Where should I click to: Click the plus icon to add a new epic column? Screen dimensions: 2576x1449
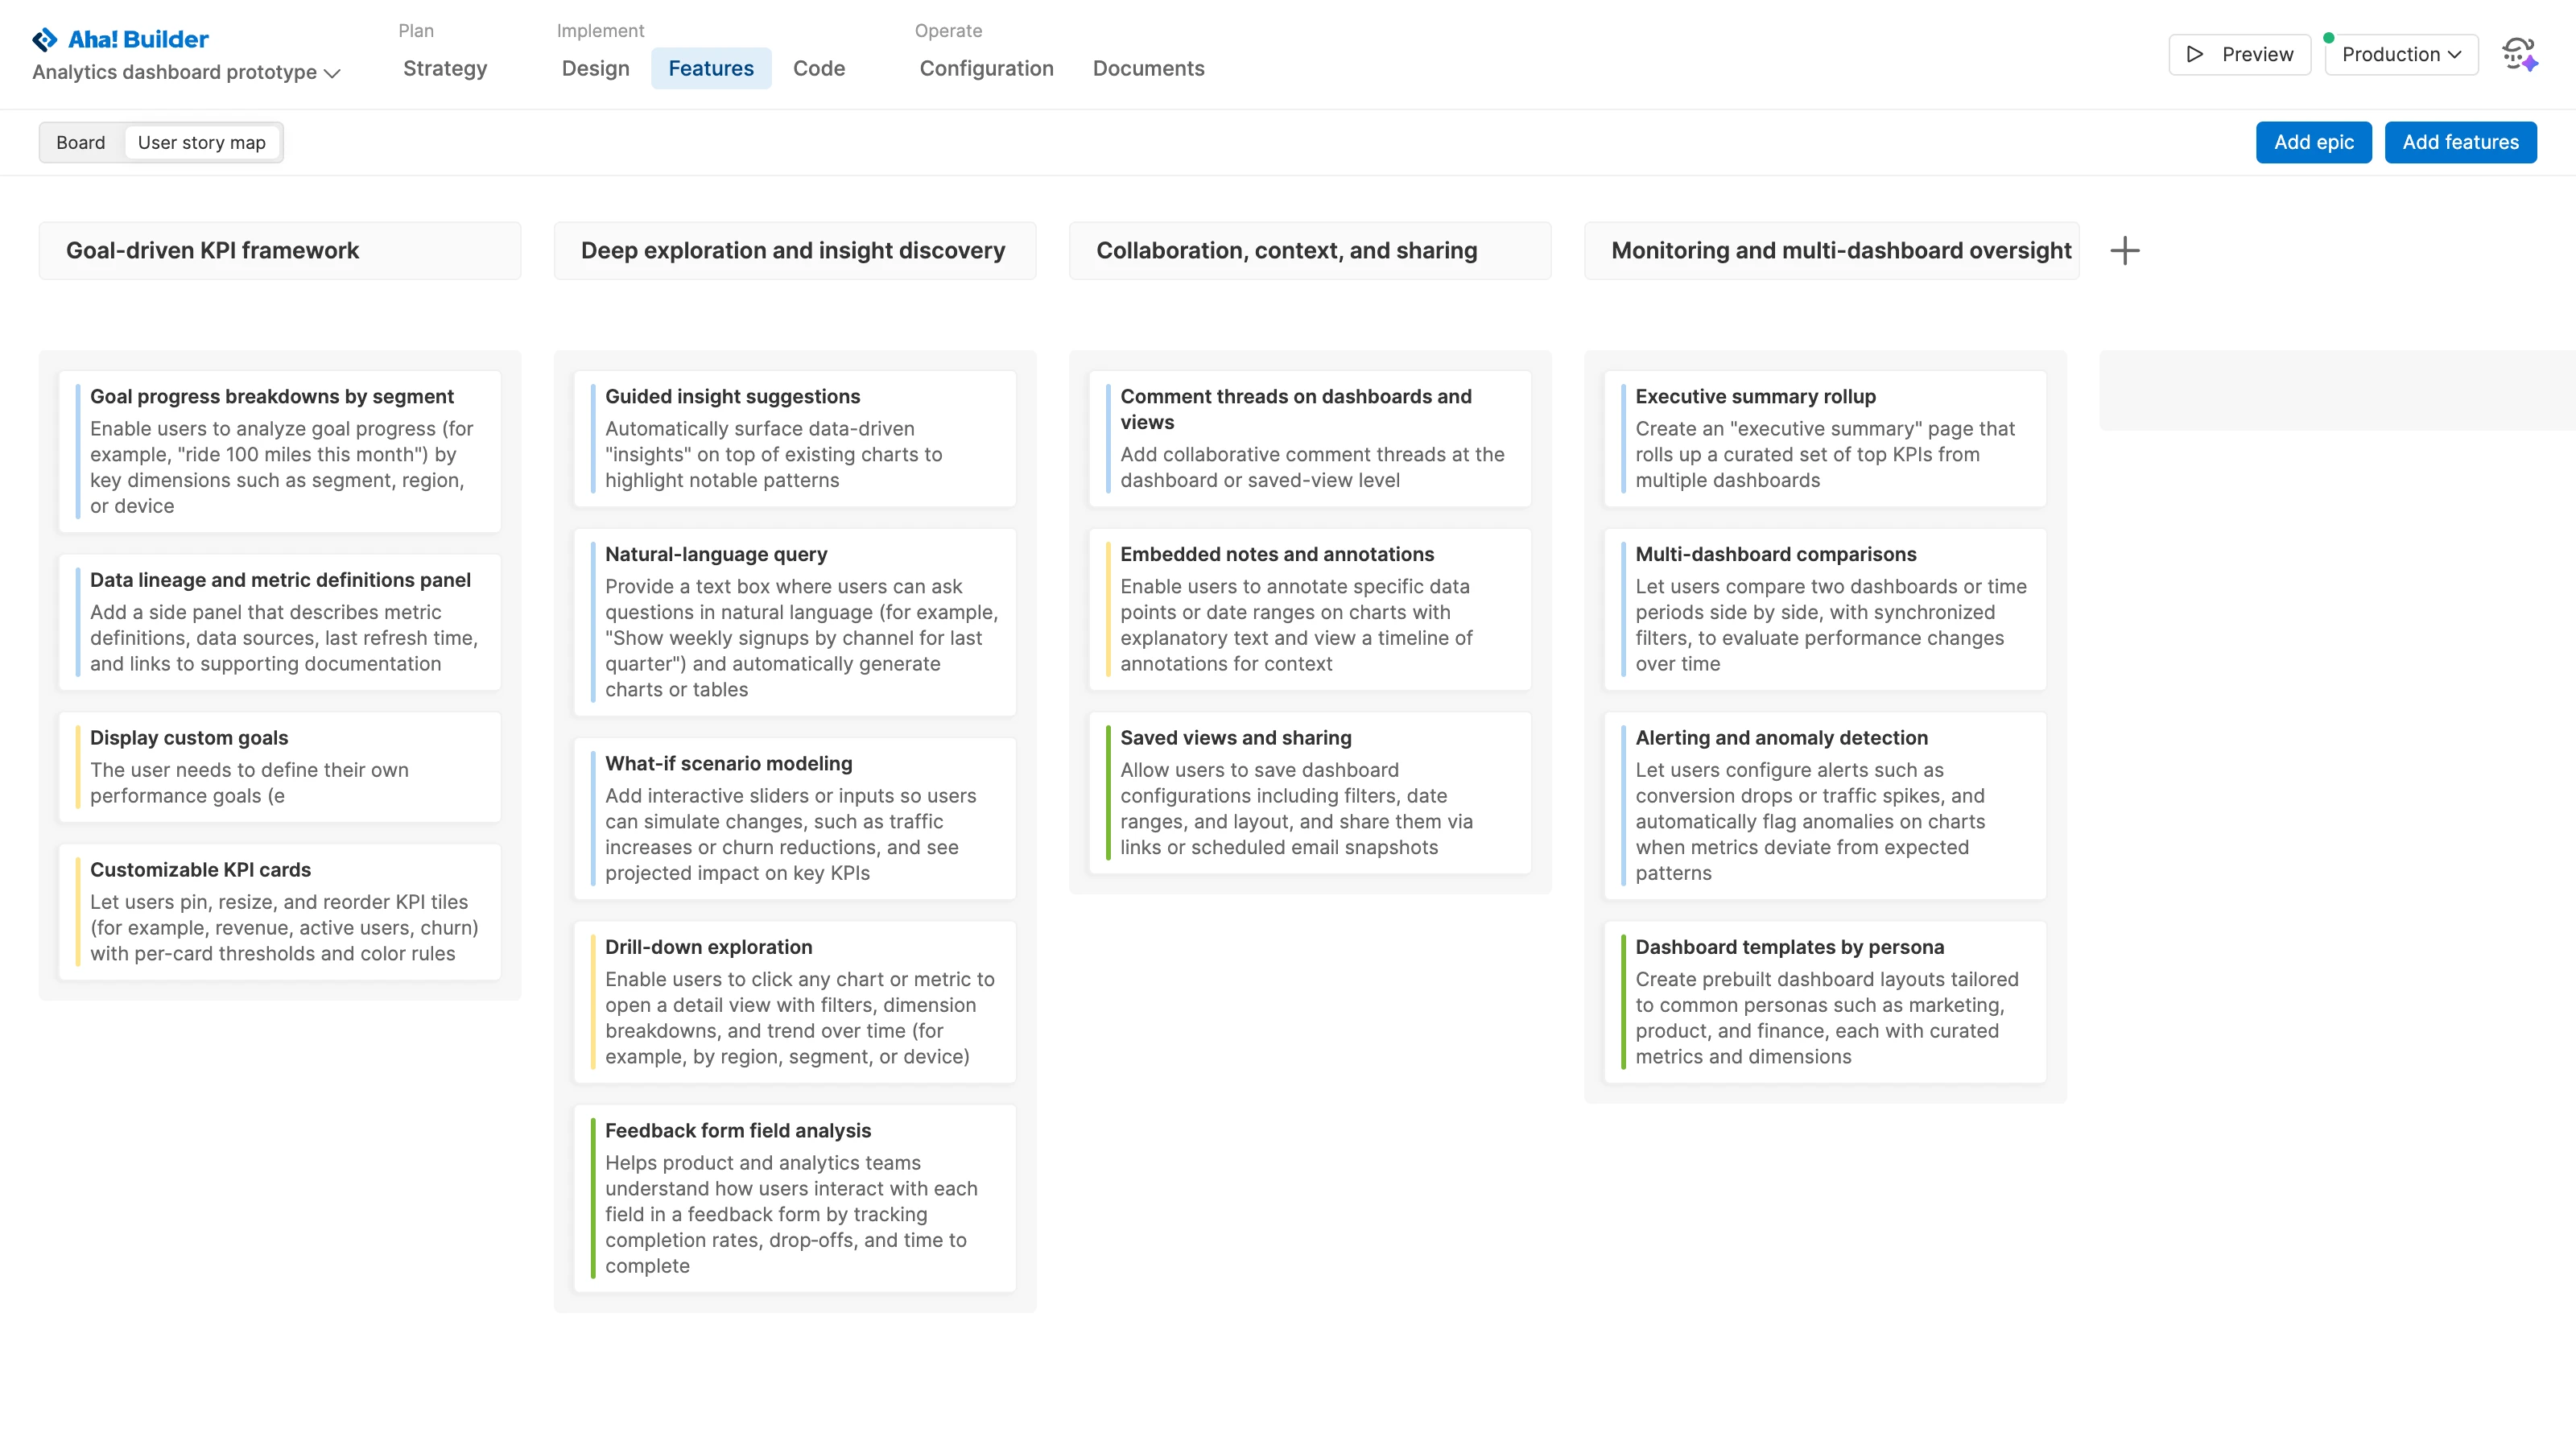click(x=2125, y=250)
